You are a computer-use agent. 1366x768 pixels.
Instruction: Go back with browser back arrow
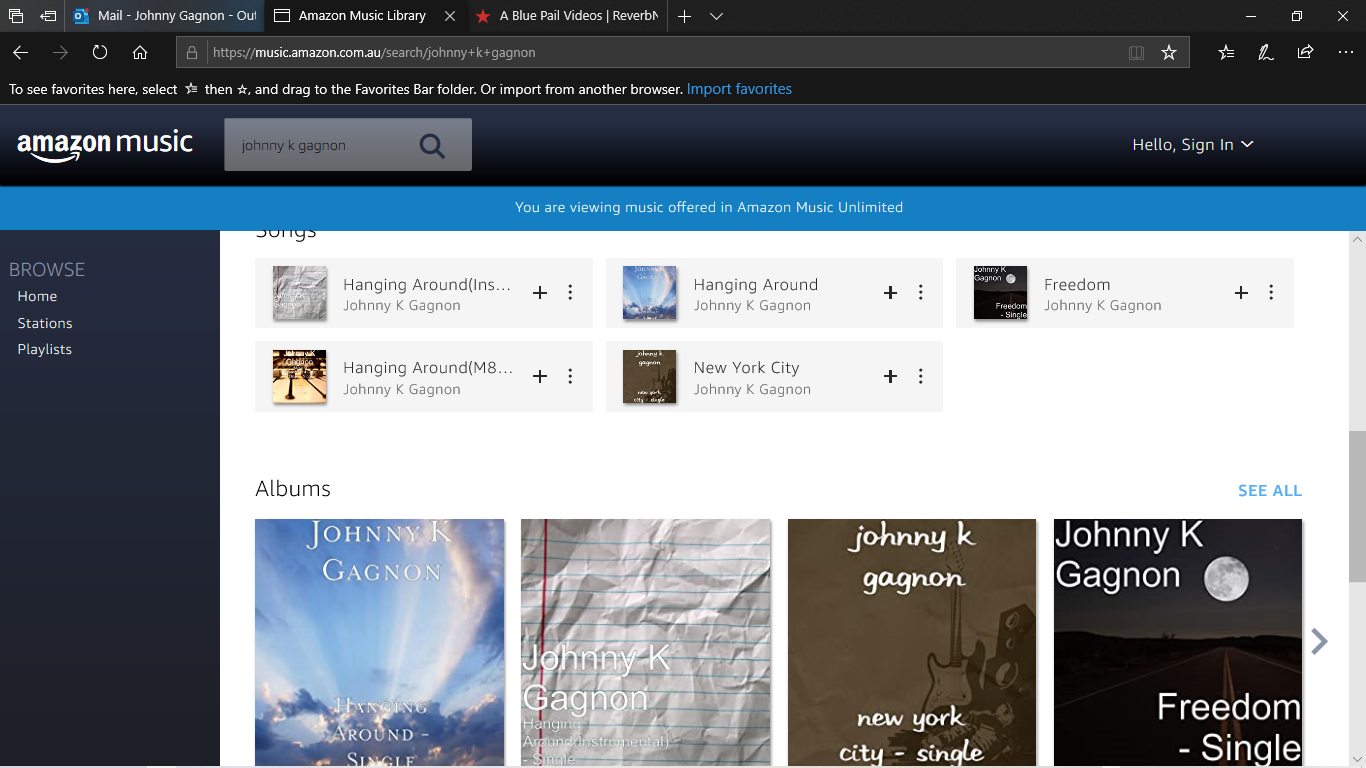click(20, 52)
